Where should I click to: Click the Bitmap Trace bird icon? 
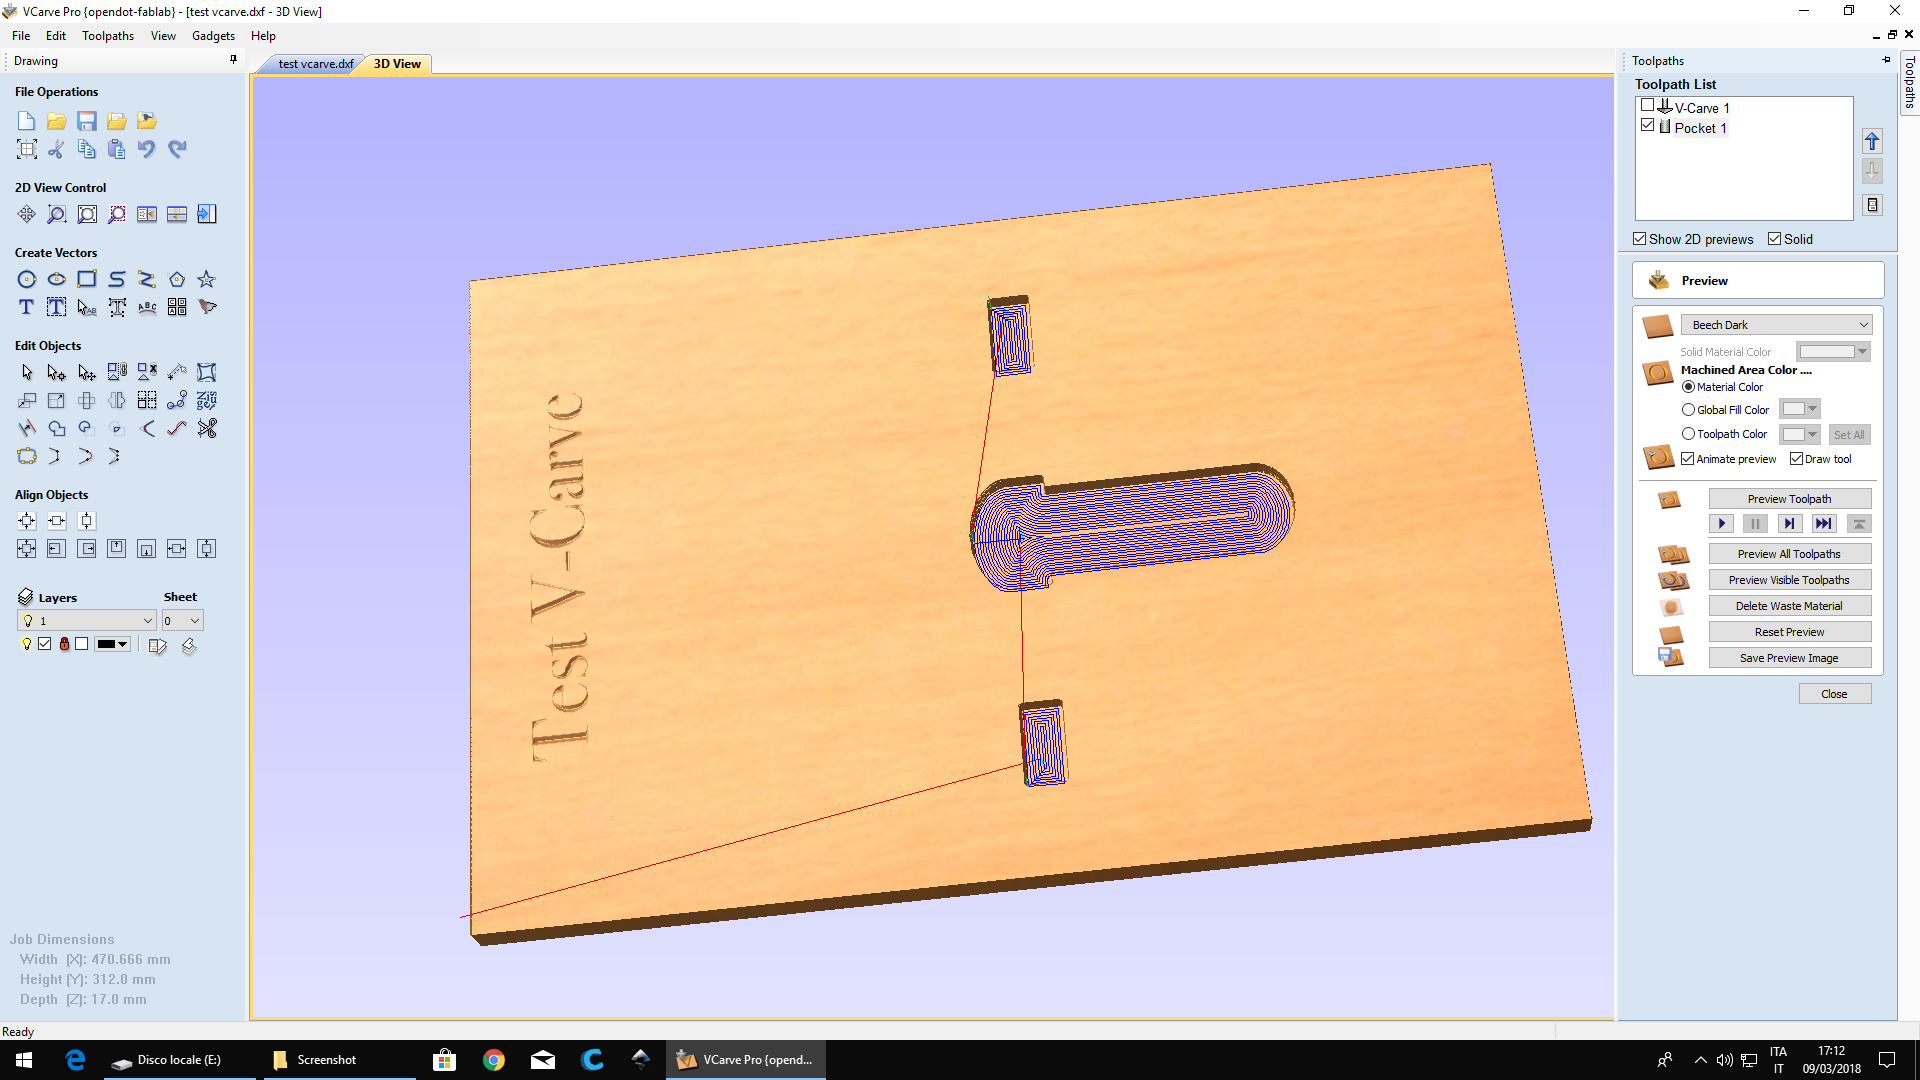click(207, 307)
